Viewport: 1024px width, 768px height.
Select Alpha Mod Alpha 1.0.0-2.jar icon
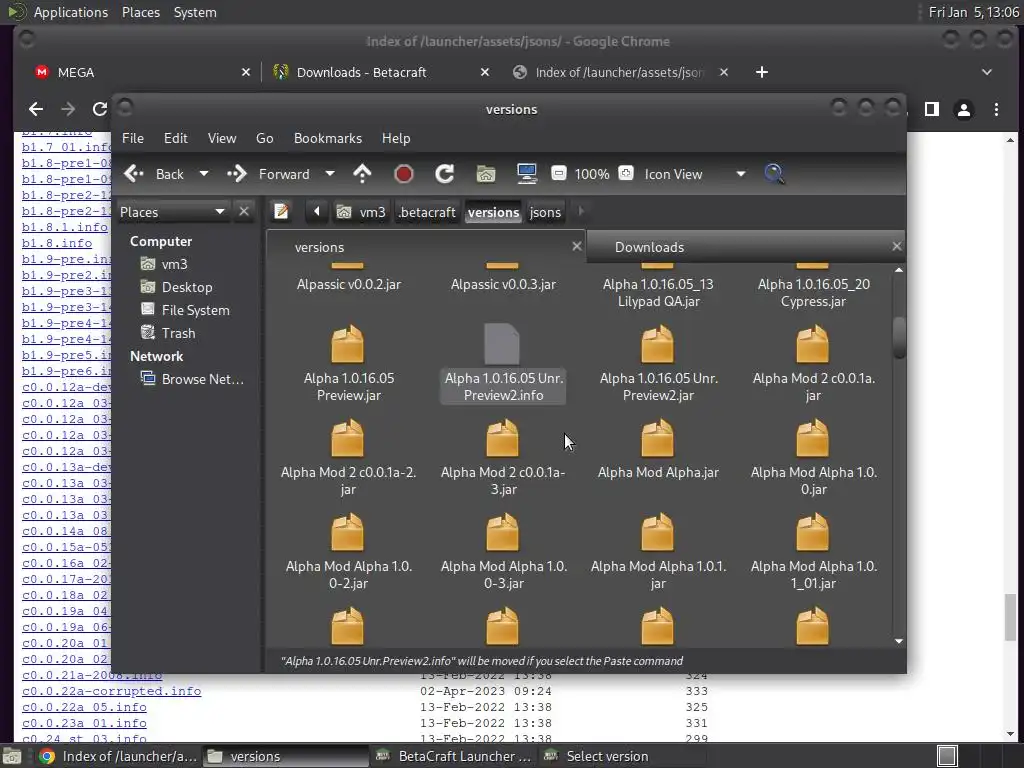(x=347, y=532)
